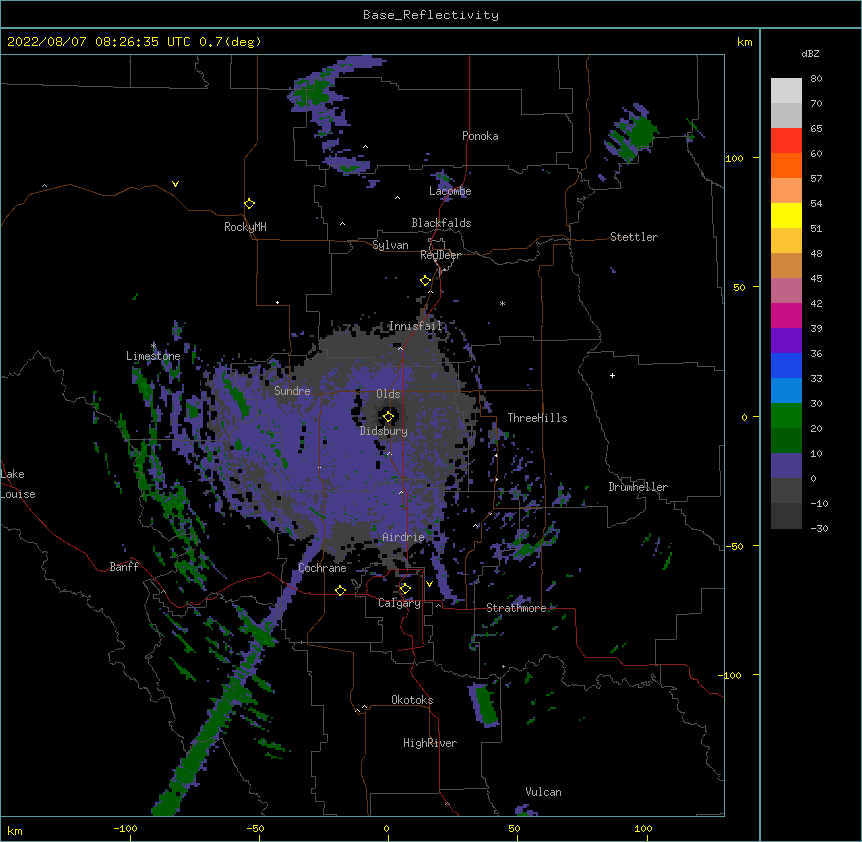Select the red 65-60 dBZ legend swatch

pos(786,140)
